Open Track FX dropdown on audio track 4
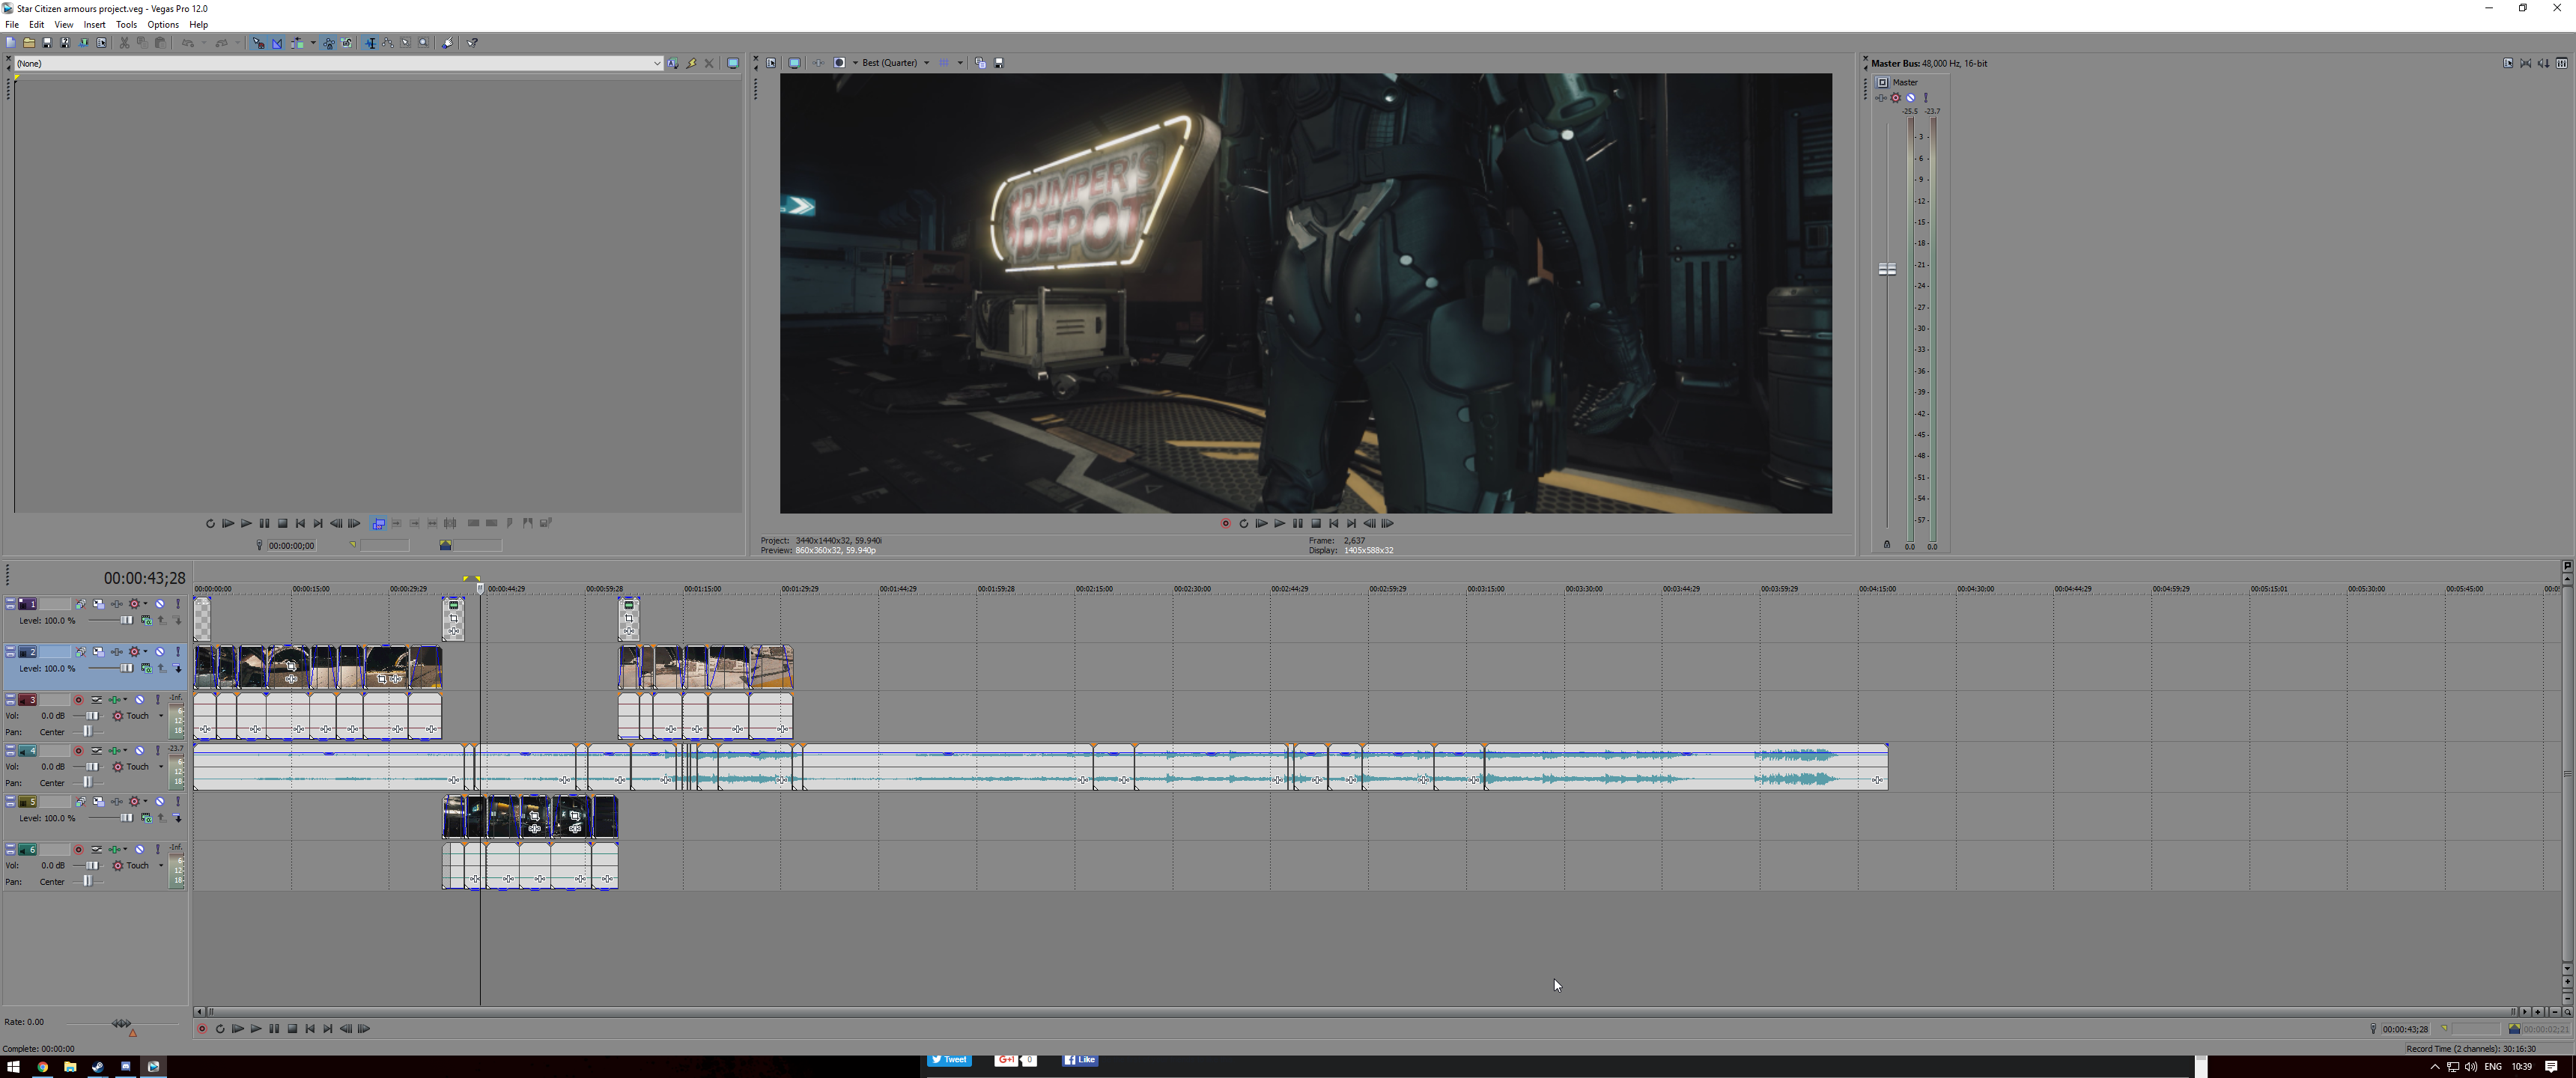The height and width of the screenshot is (1078, 2576). [x=125, y=750]
